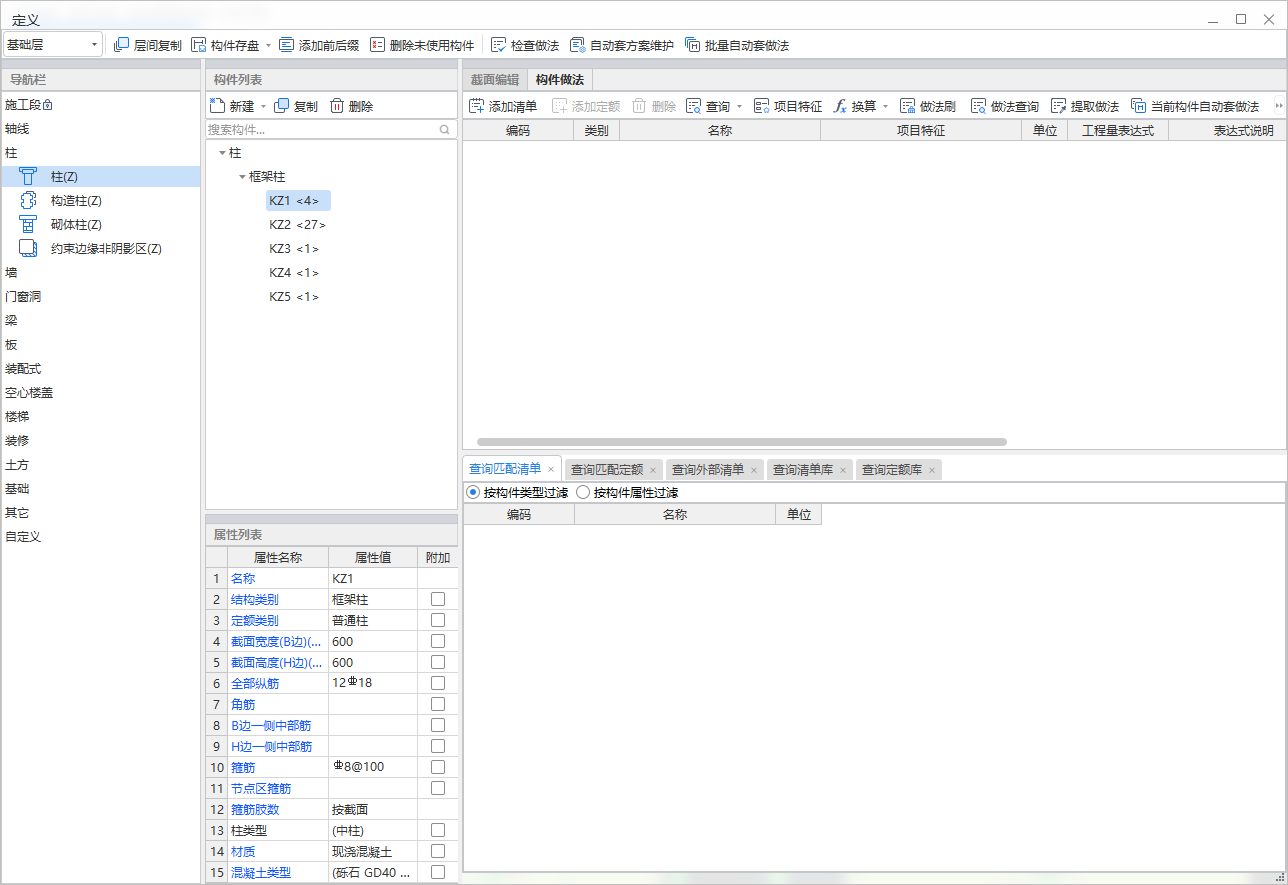1288x885 pixels.
Task: Open the 装修 navigation category
Action: point(17,440)
